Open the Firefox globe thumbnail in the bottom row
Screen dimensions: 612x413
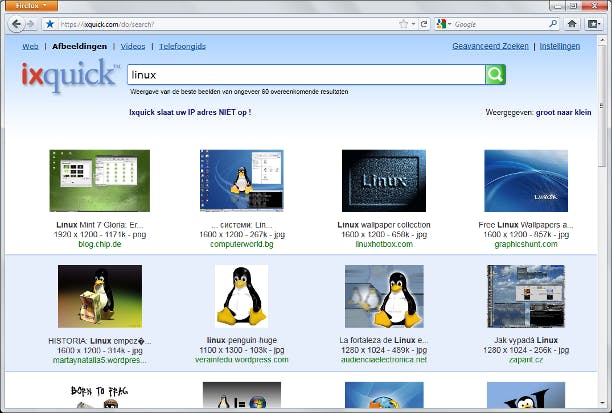(x=384, y=395)
